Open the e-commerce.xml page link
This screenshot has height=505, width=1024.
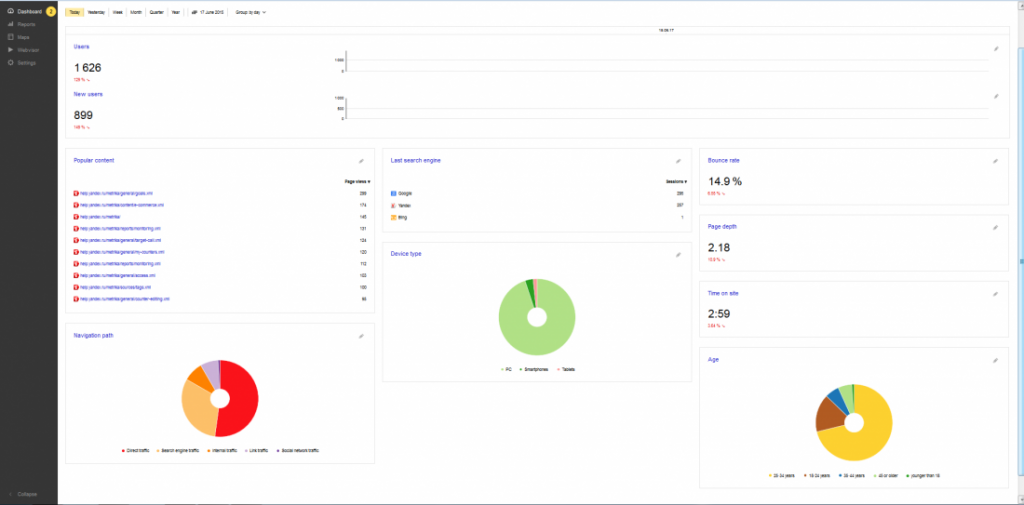click(121, 205)
